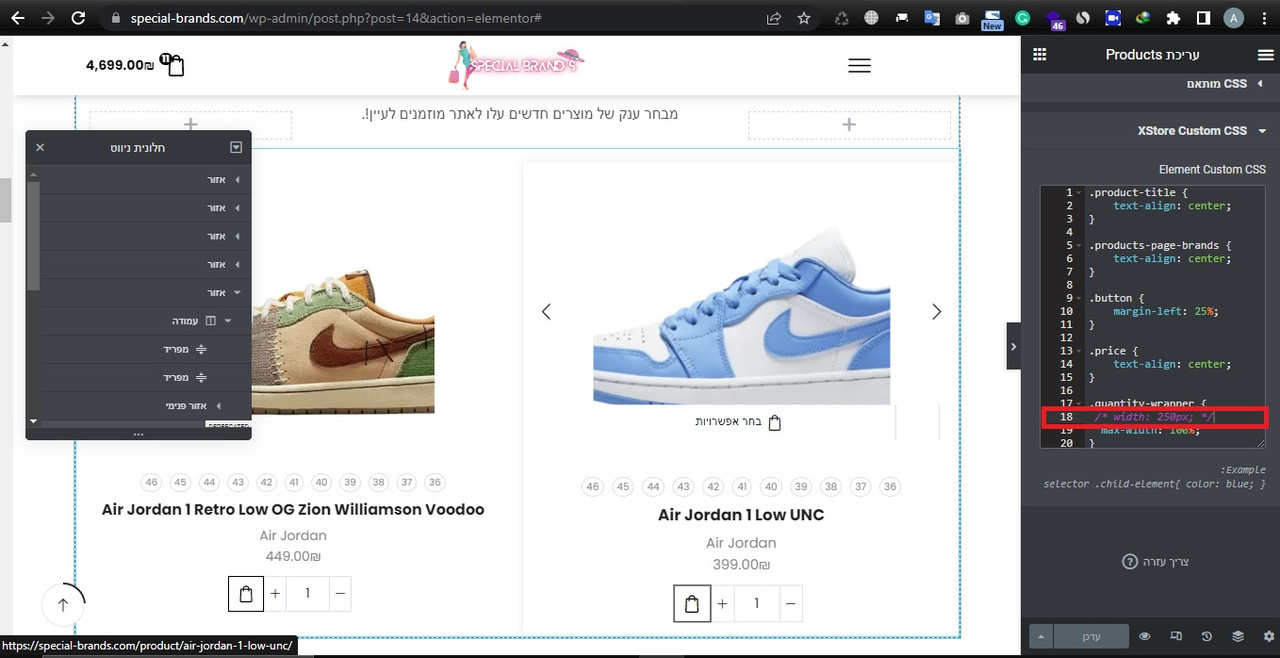Bookmark this page with star icon
This screenshot has width=1280, height=658.
click(804, 18)
